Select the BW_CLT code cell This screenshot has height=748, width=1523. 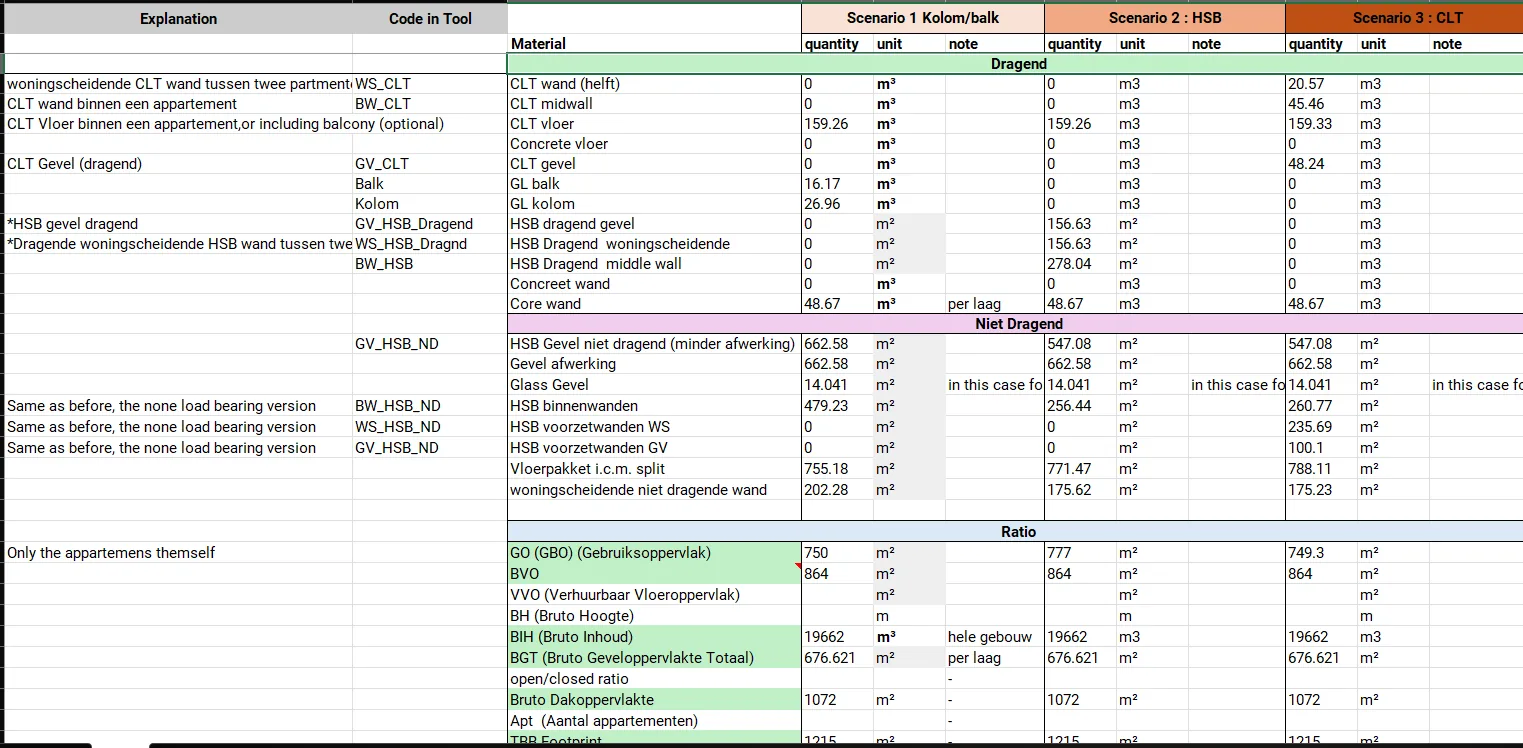430,104
